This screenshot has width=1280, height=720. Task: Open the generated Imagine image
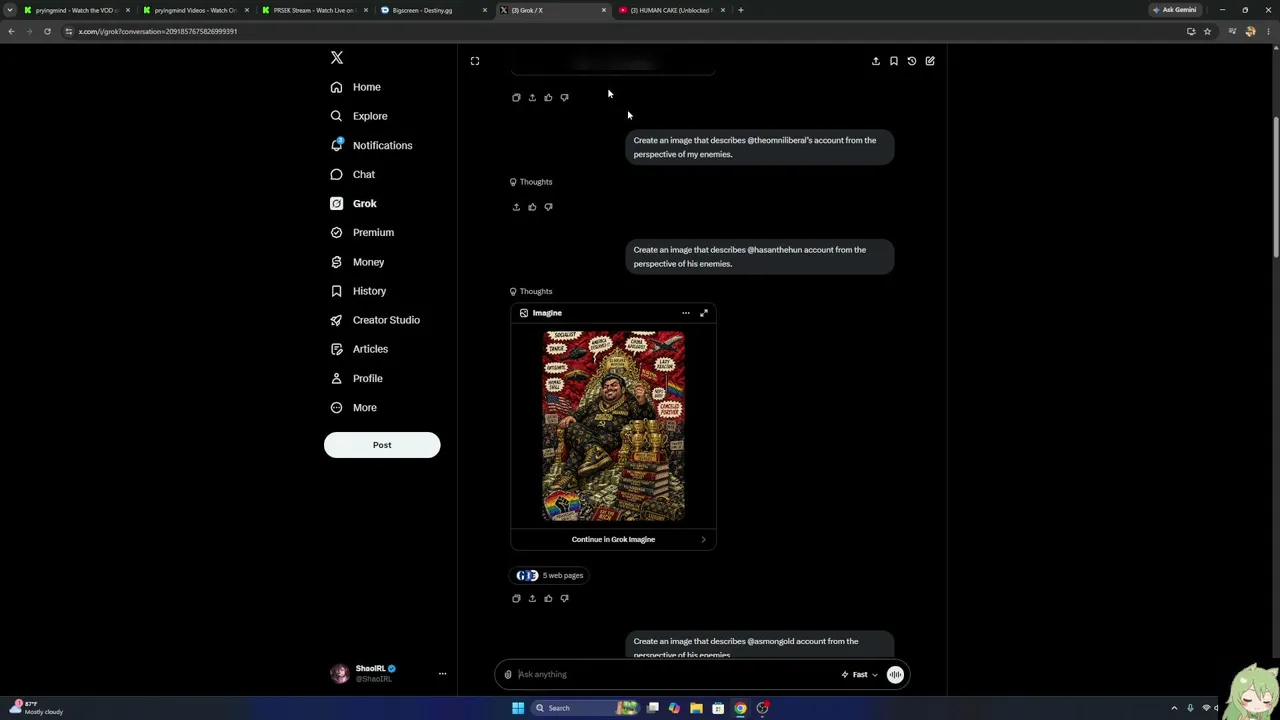click(614, 426)
